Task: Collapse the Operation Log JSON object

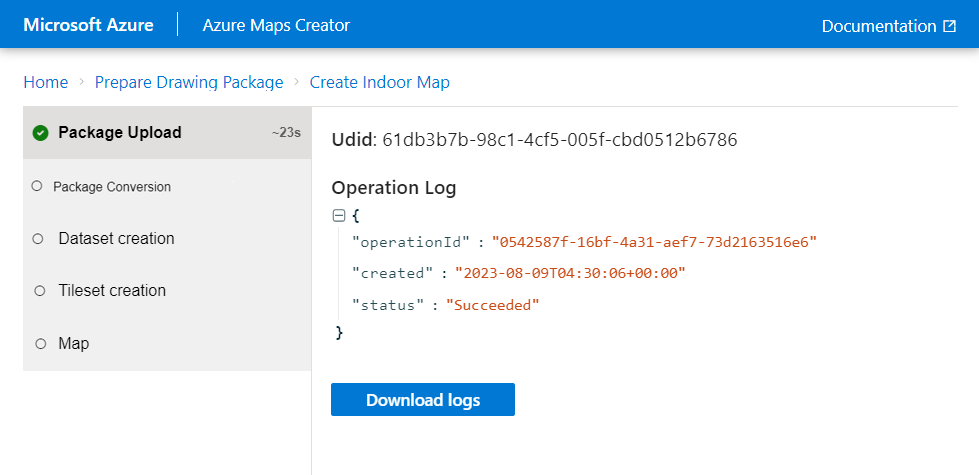Action: (339, 216)
